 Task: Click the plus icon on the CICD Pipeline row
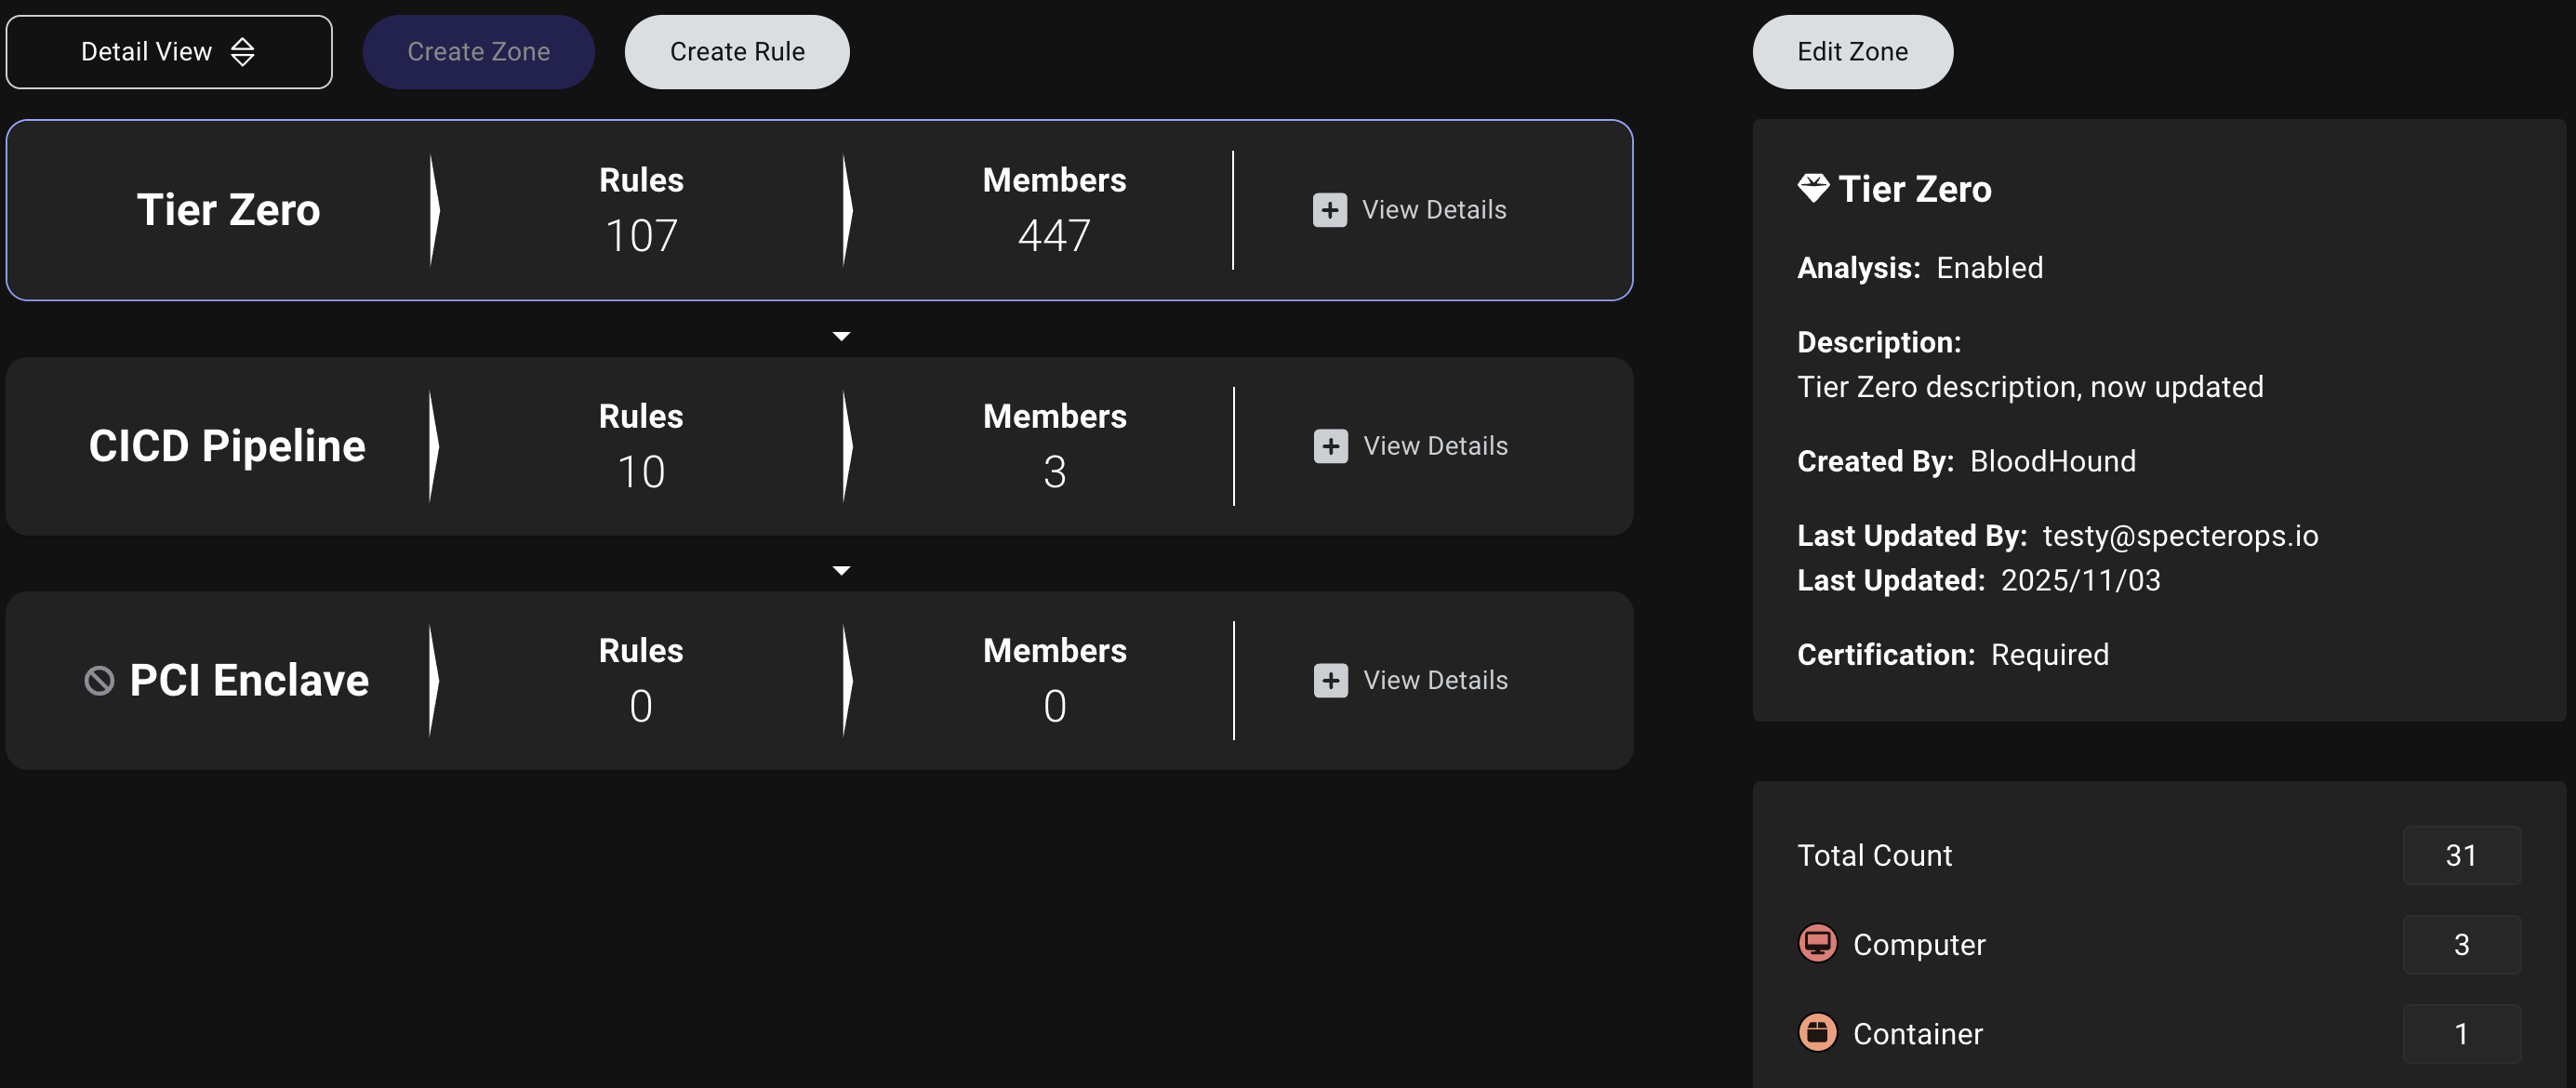click(1329, 446)
